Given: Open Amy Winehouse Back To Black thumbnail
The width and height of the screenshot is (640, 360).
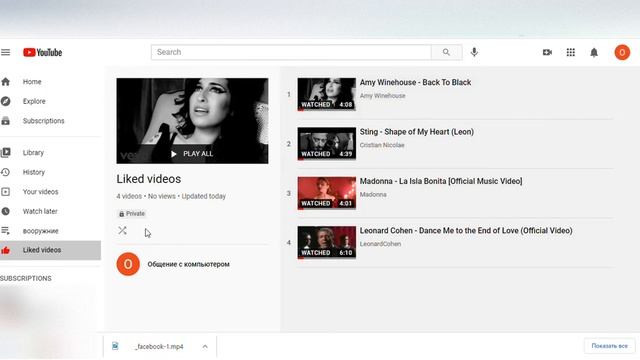Looking at the screenshot, I should (327, 94).
